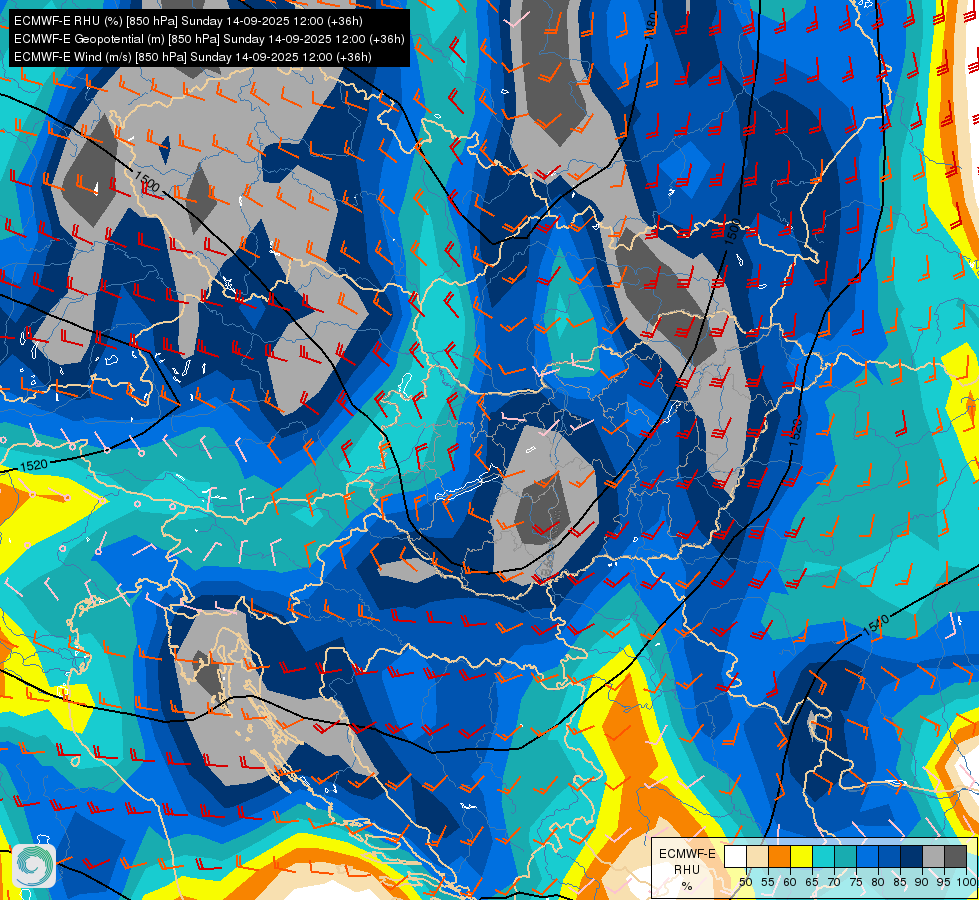979x900 pixels.
Task: Click the '1540' geopotential contour label
Action: (x=875, y=625)
